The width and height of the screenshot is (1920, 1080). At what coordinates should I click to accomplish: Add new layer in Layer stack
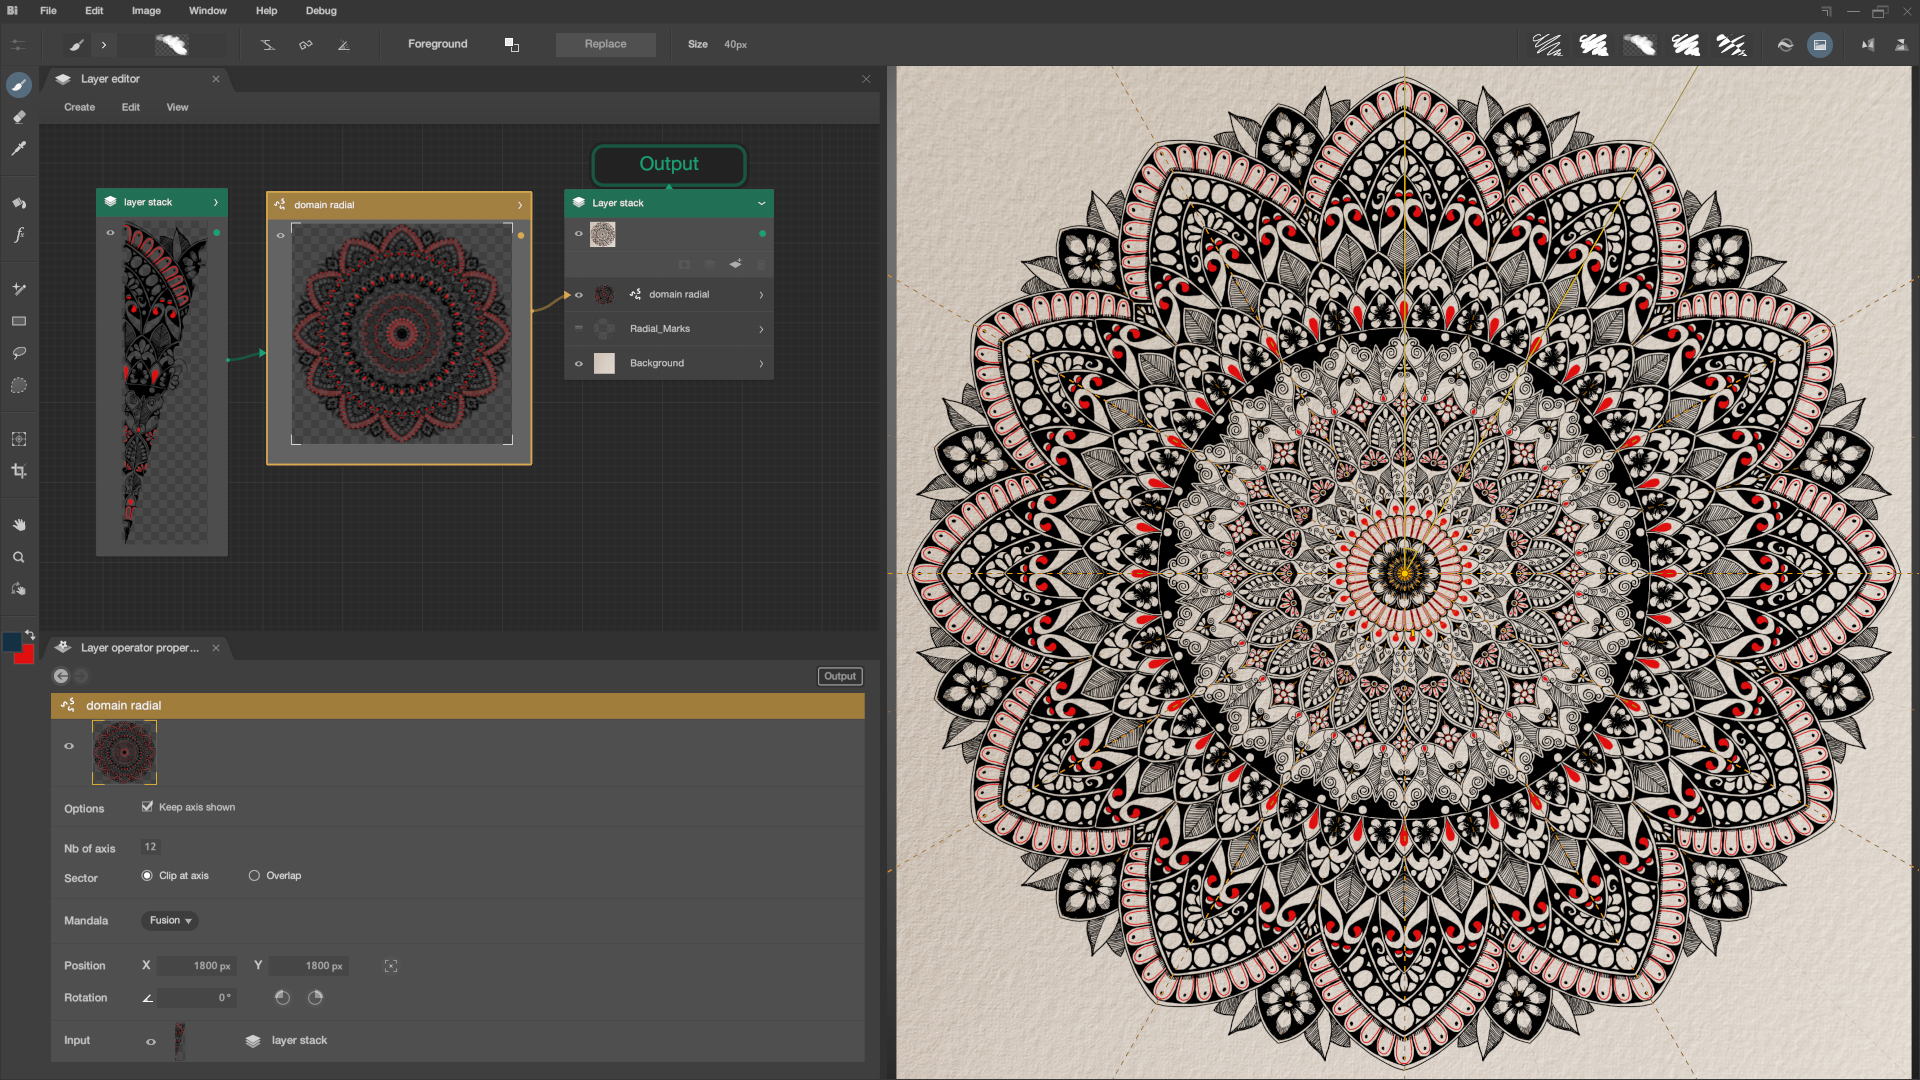736,264
